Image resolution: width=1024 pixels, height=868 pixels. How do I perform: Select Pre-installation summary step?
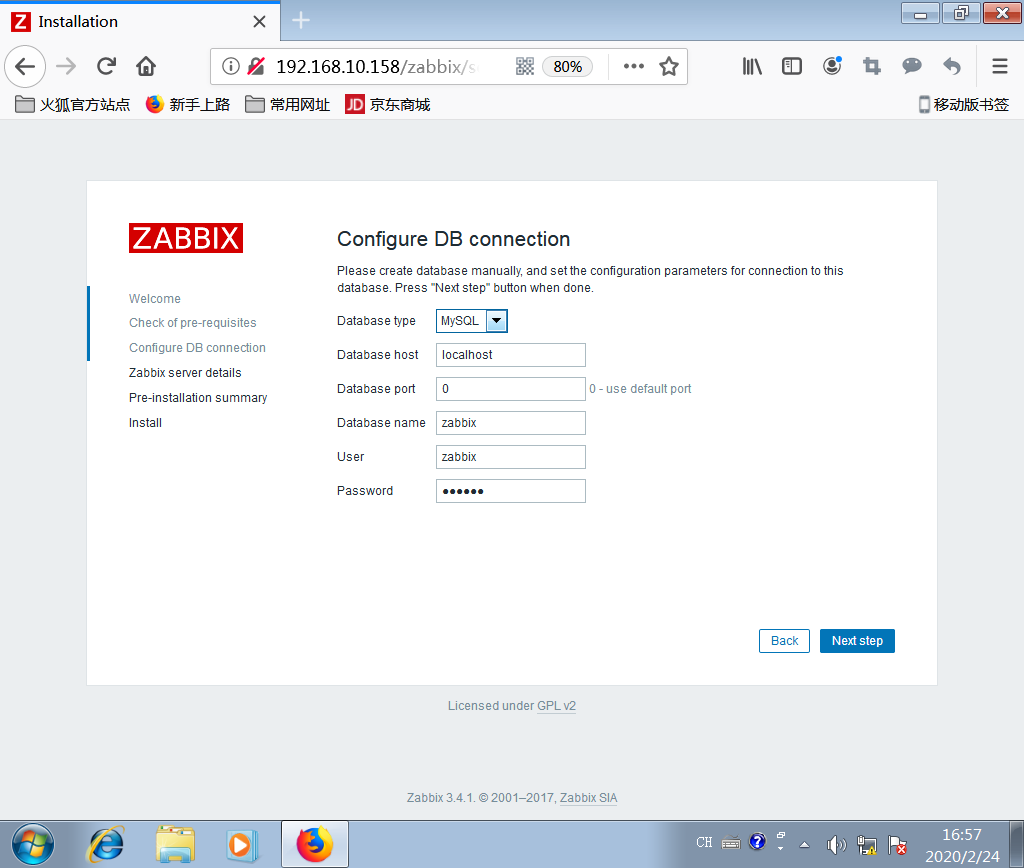click(x=198, y=398)
